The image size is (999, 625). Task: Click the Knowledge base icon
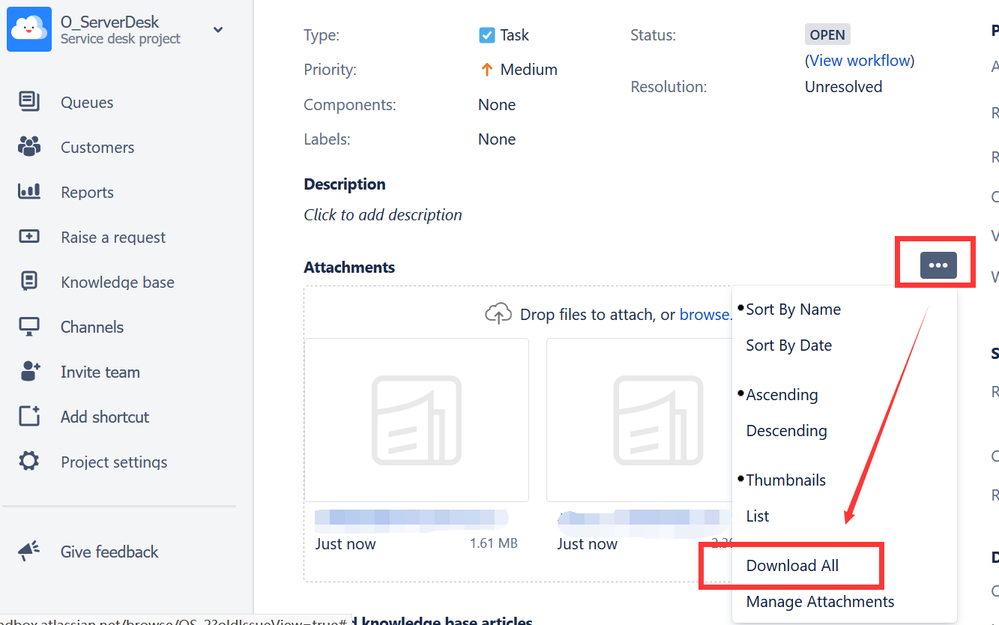pyautogui.click(x=29, y=281)
